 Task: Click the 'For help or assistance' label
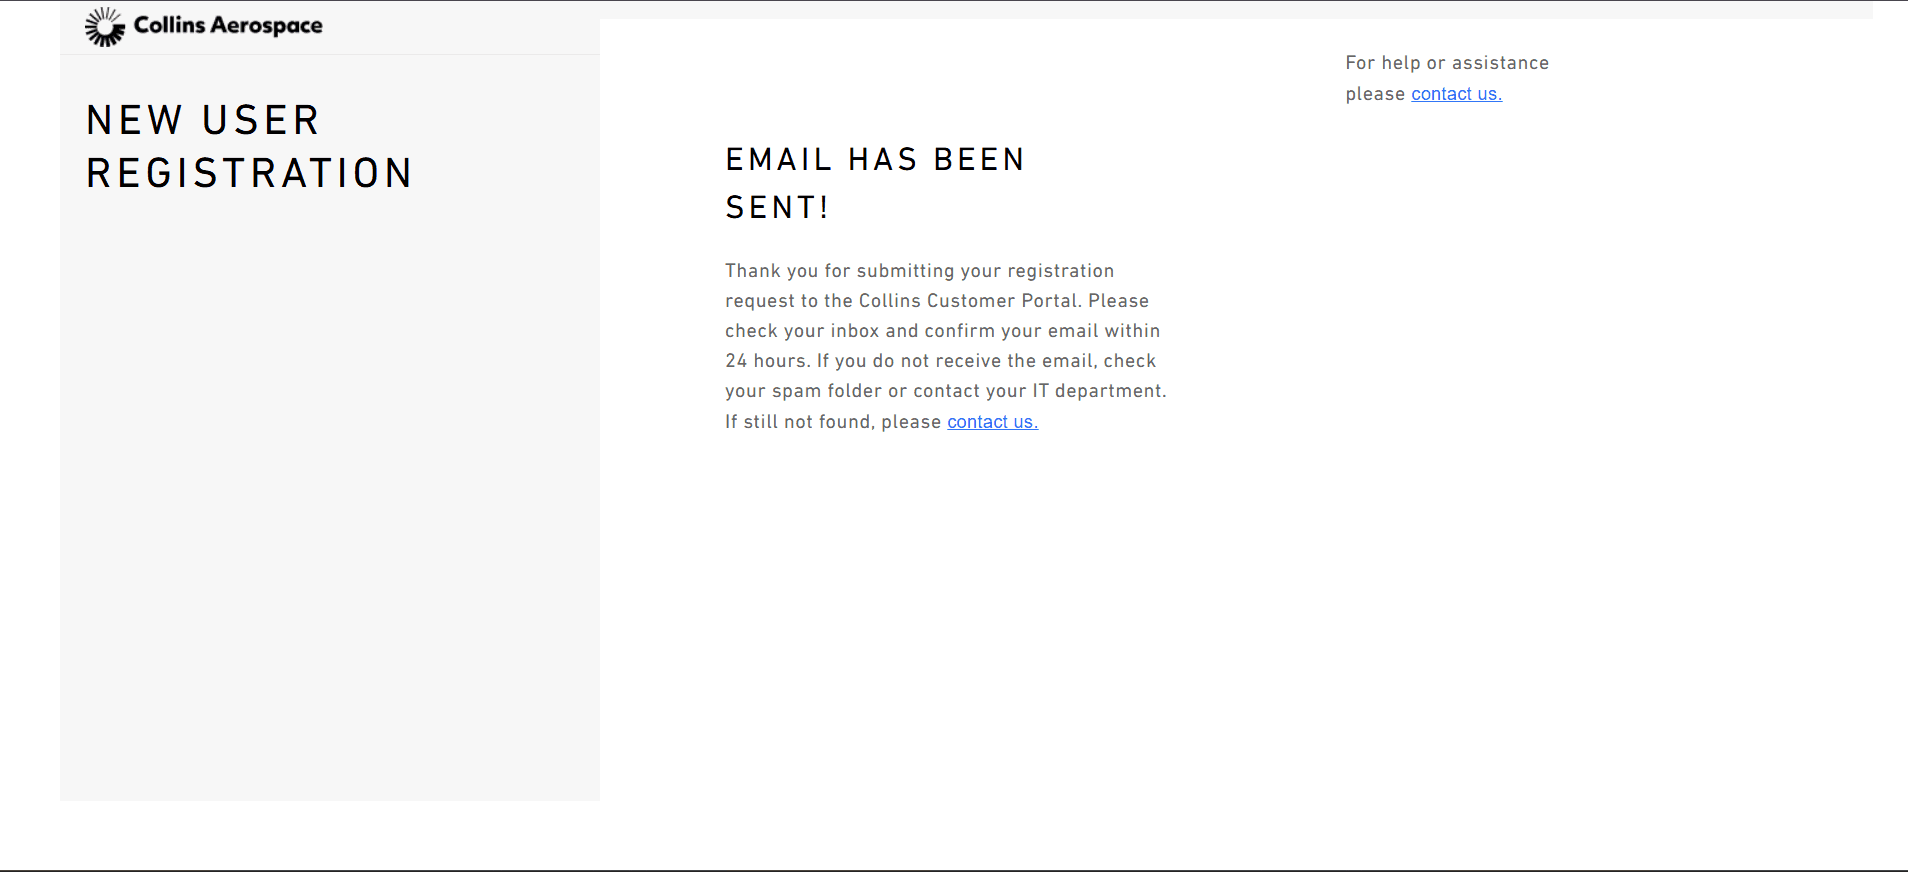[1447, 62]
